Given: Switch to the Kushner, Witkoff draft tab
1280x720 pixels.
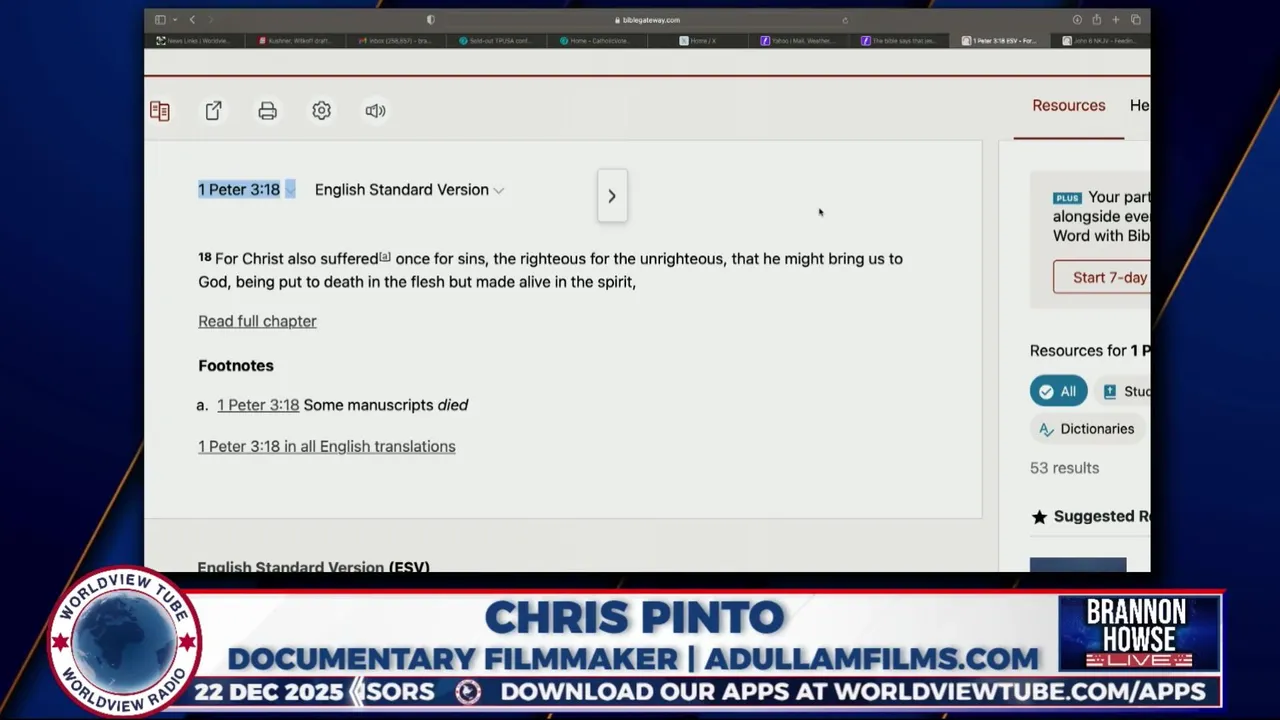Looking at the screenshot, I should 296,41.
